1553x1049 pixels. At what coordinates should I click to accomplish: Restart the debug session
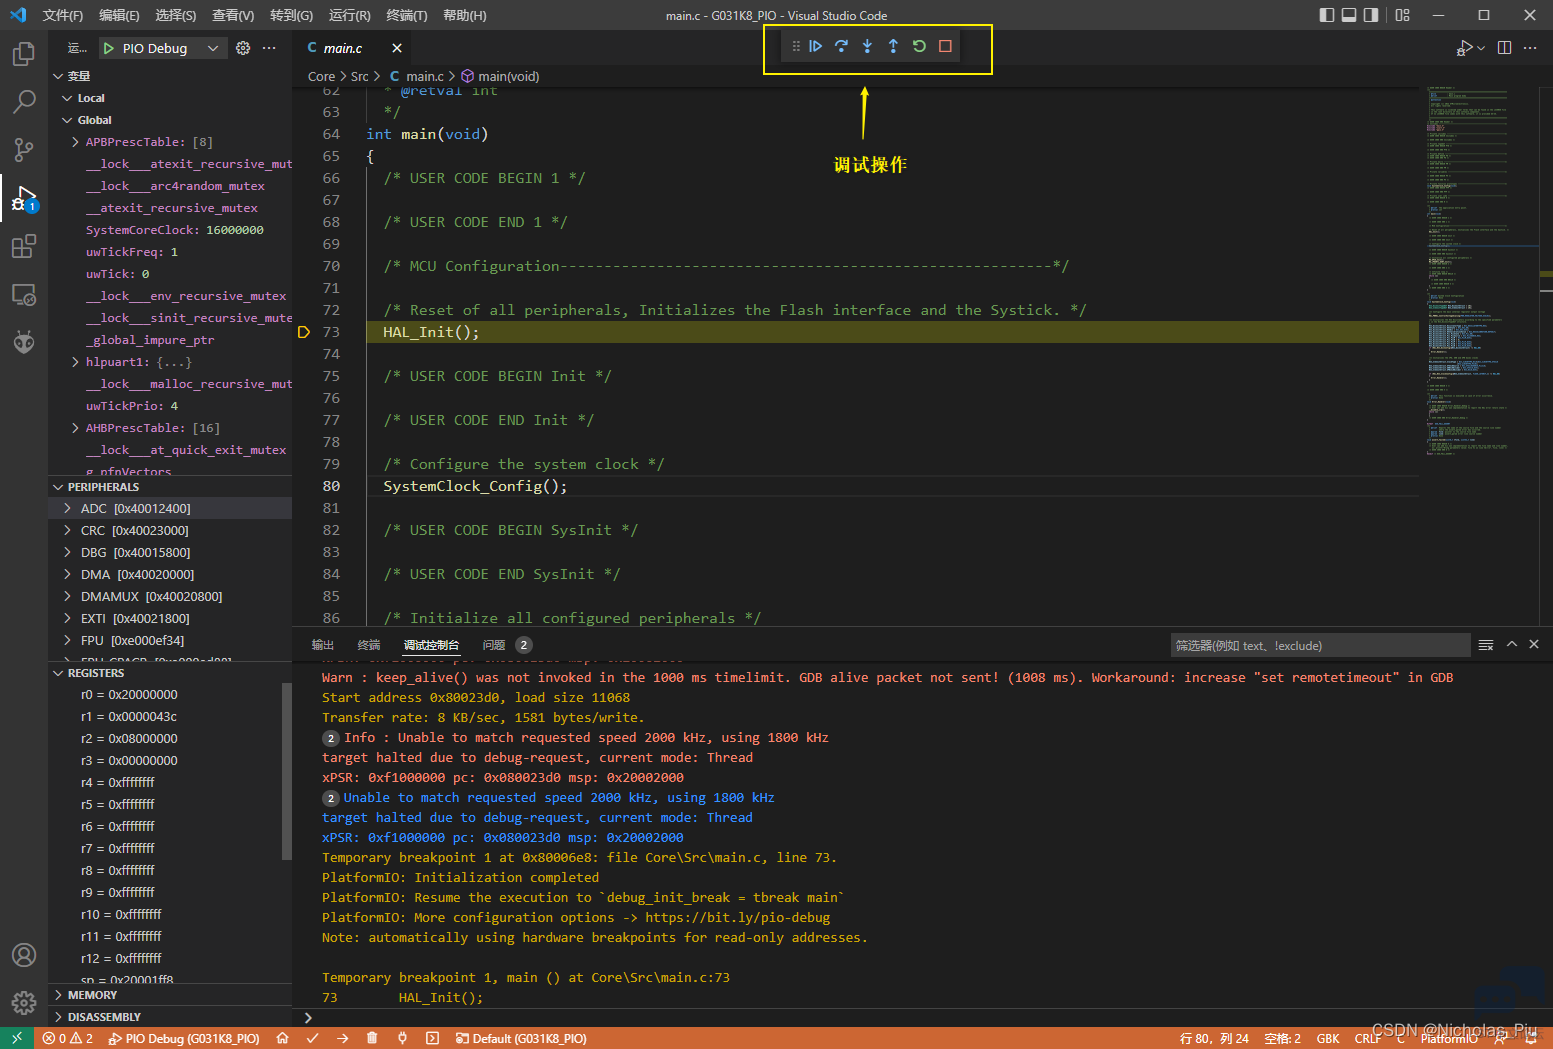click(919, 46)
